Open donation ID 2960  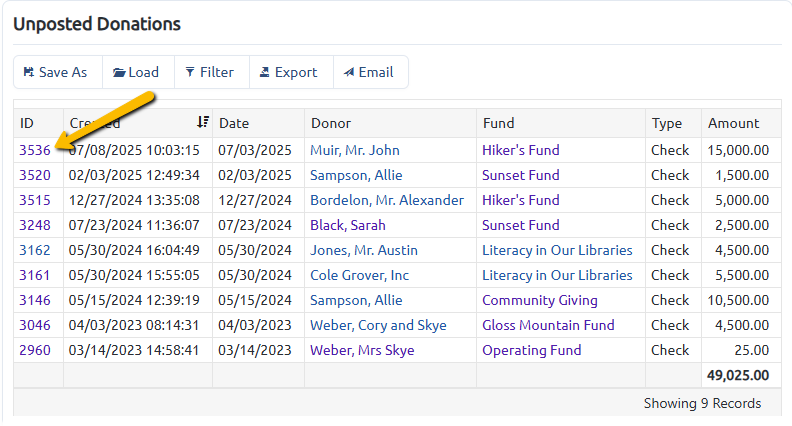(35, 350)
